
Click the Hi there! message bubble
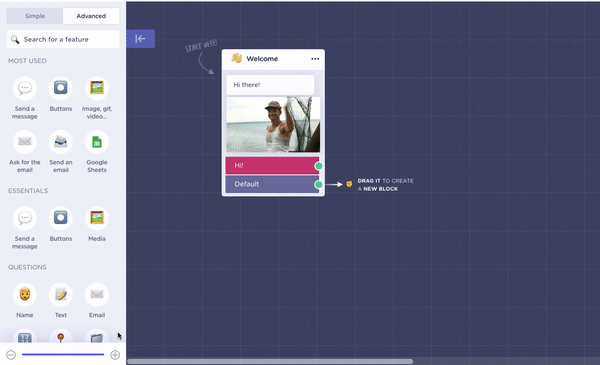point(270,85)
